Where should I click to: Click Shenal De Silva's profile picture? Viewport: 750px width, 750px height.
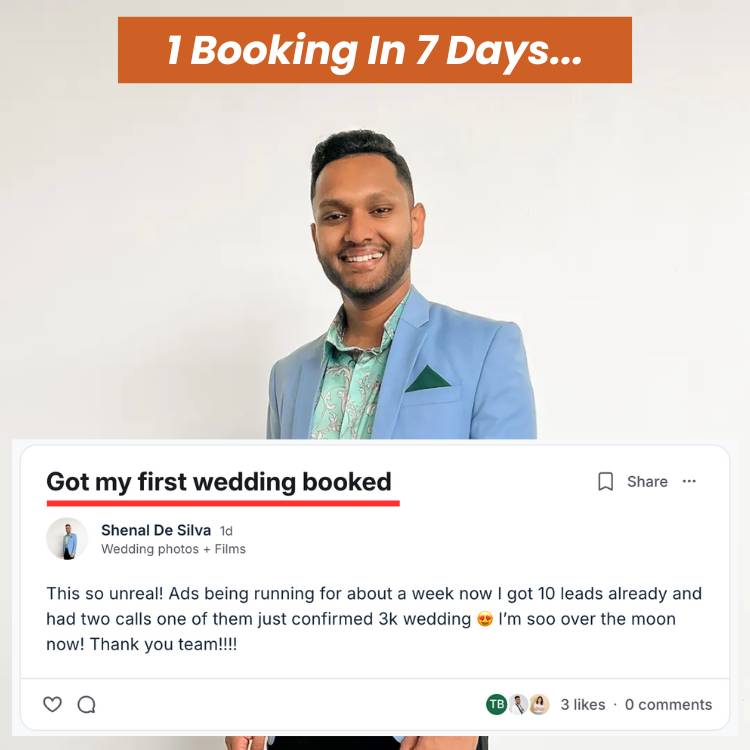[67, 538]
